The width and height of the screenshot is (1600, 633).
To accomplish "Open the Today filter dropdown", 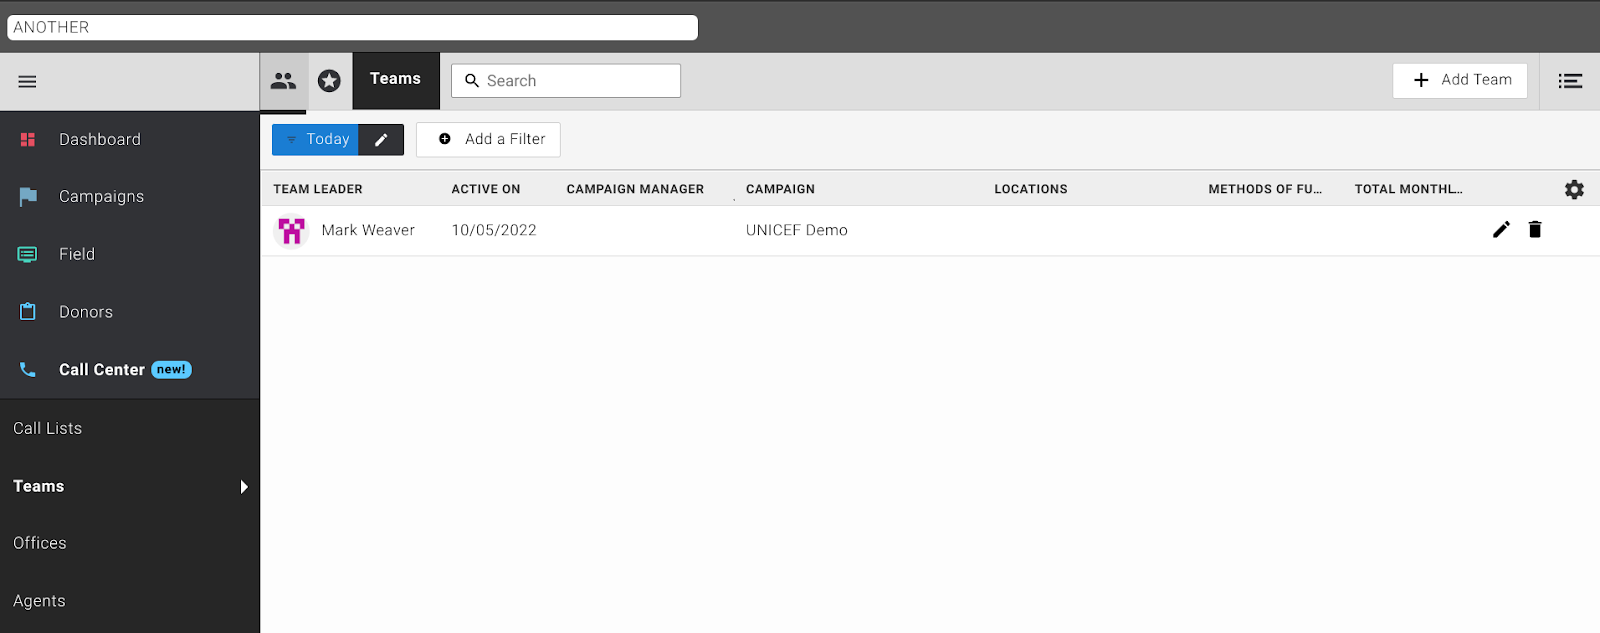I will pyautogui.click(x=316, y=140).
